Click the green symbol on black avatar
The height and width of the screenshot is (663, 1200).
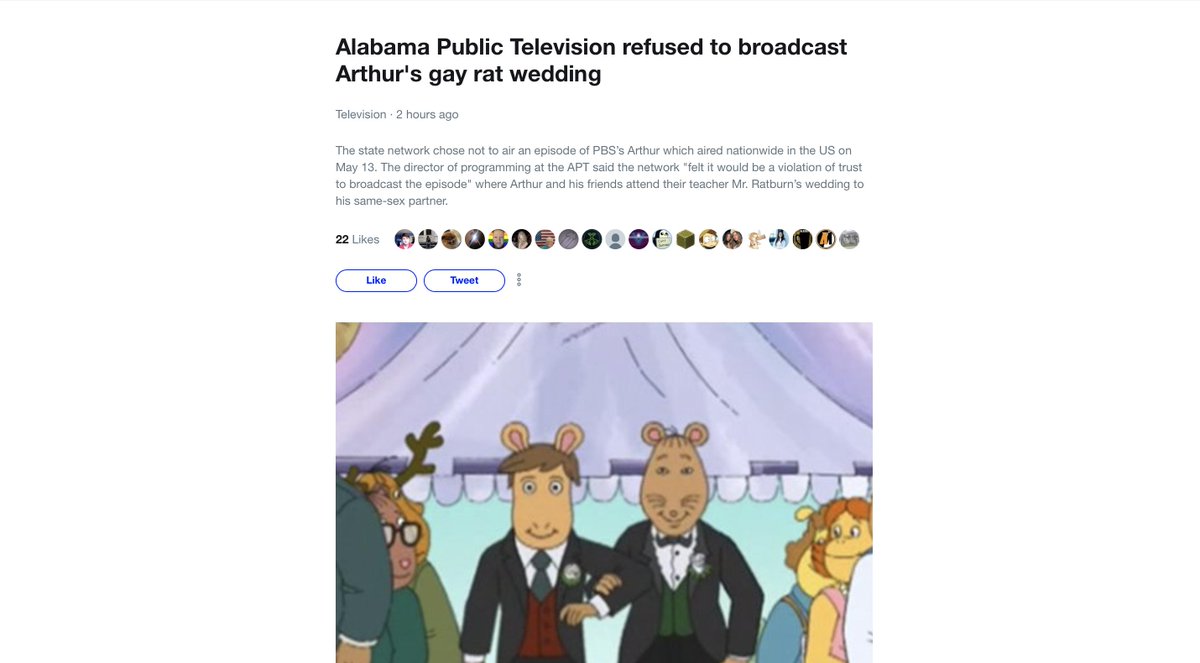(x=592, y=239)
